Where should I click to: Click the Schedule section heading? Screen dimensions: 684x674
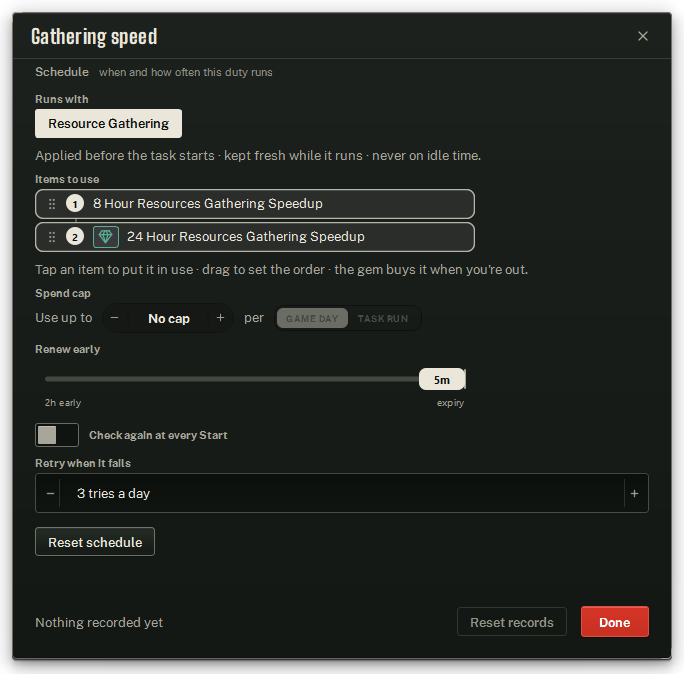click(62, 72)
